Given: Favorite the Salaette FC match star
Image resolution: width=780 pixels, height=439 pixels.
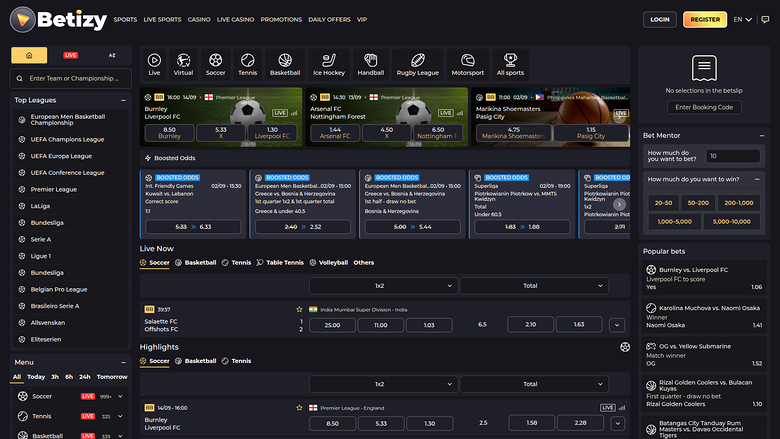Looking at the screenshot, I should pos(299,309).
